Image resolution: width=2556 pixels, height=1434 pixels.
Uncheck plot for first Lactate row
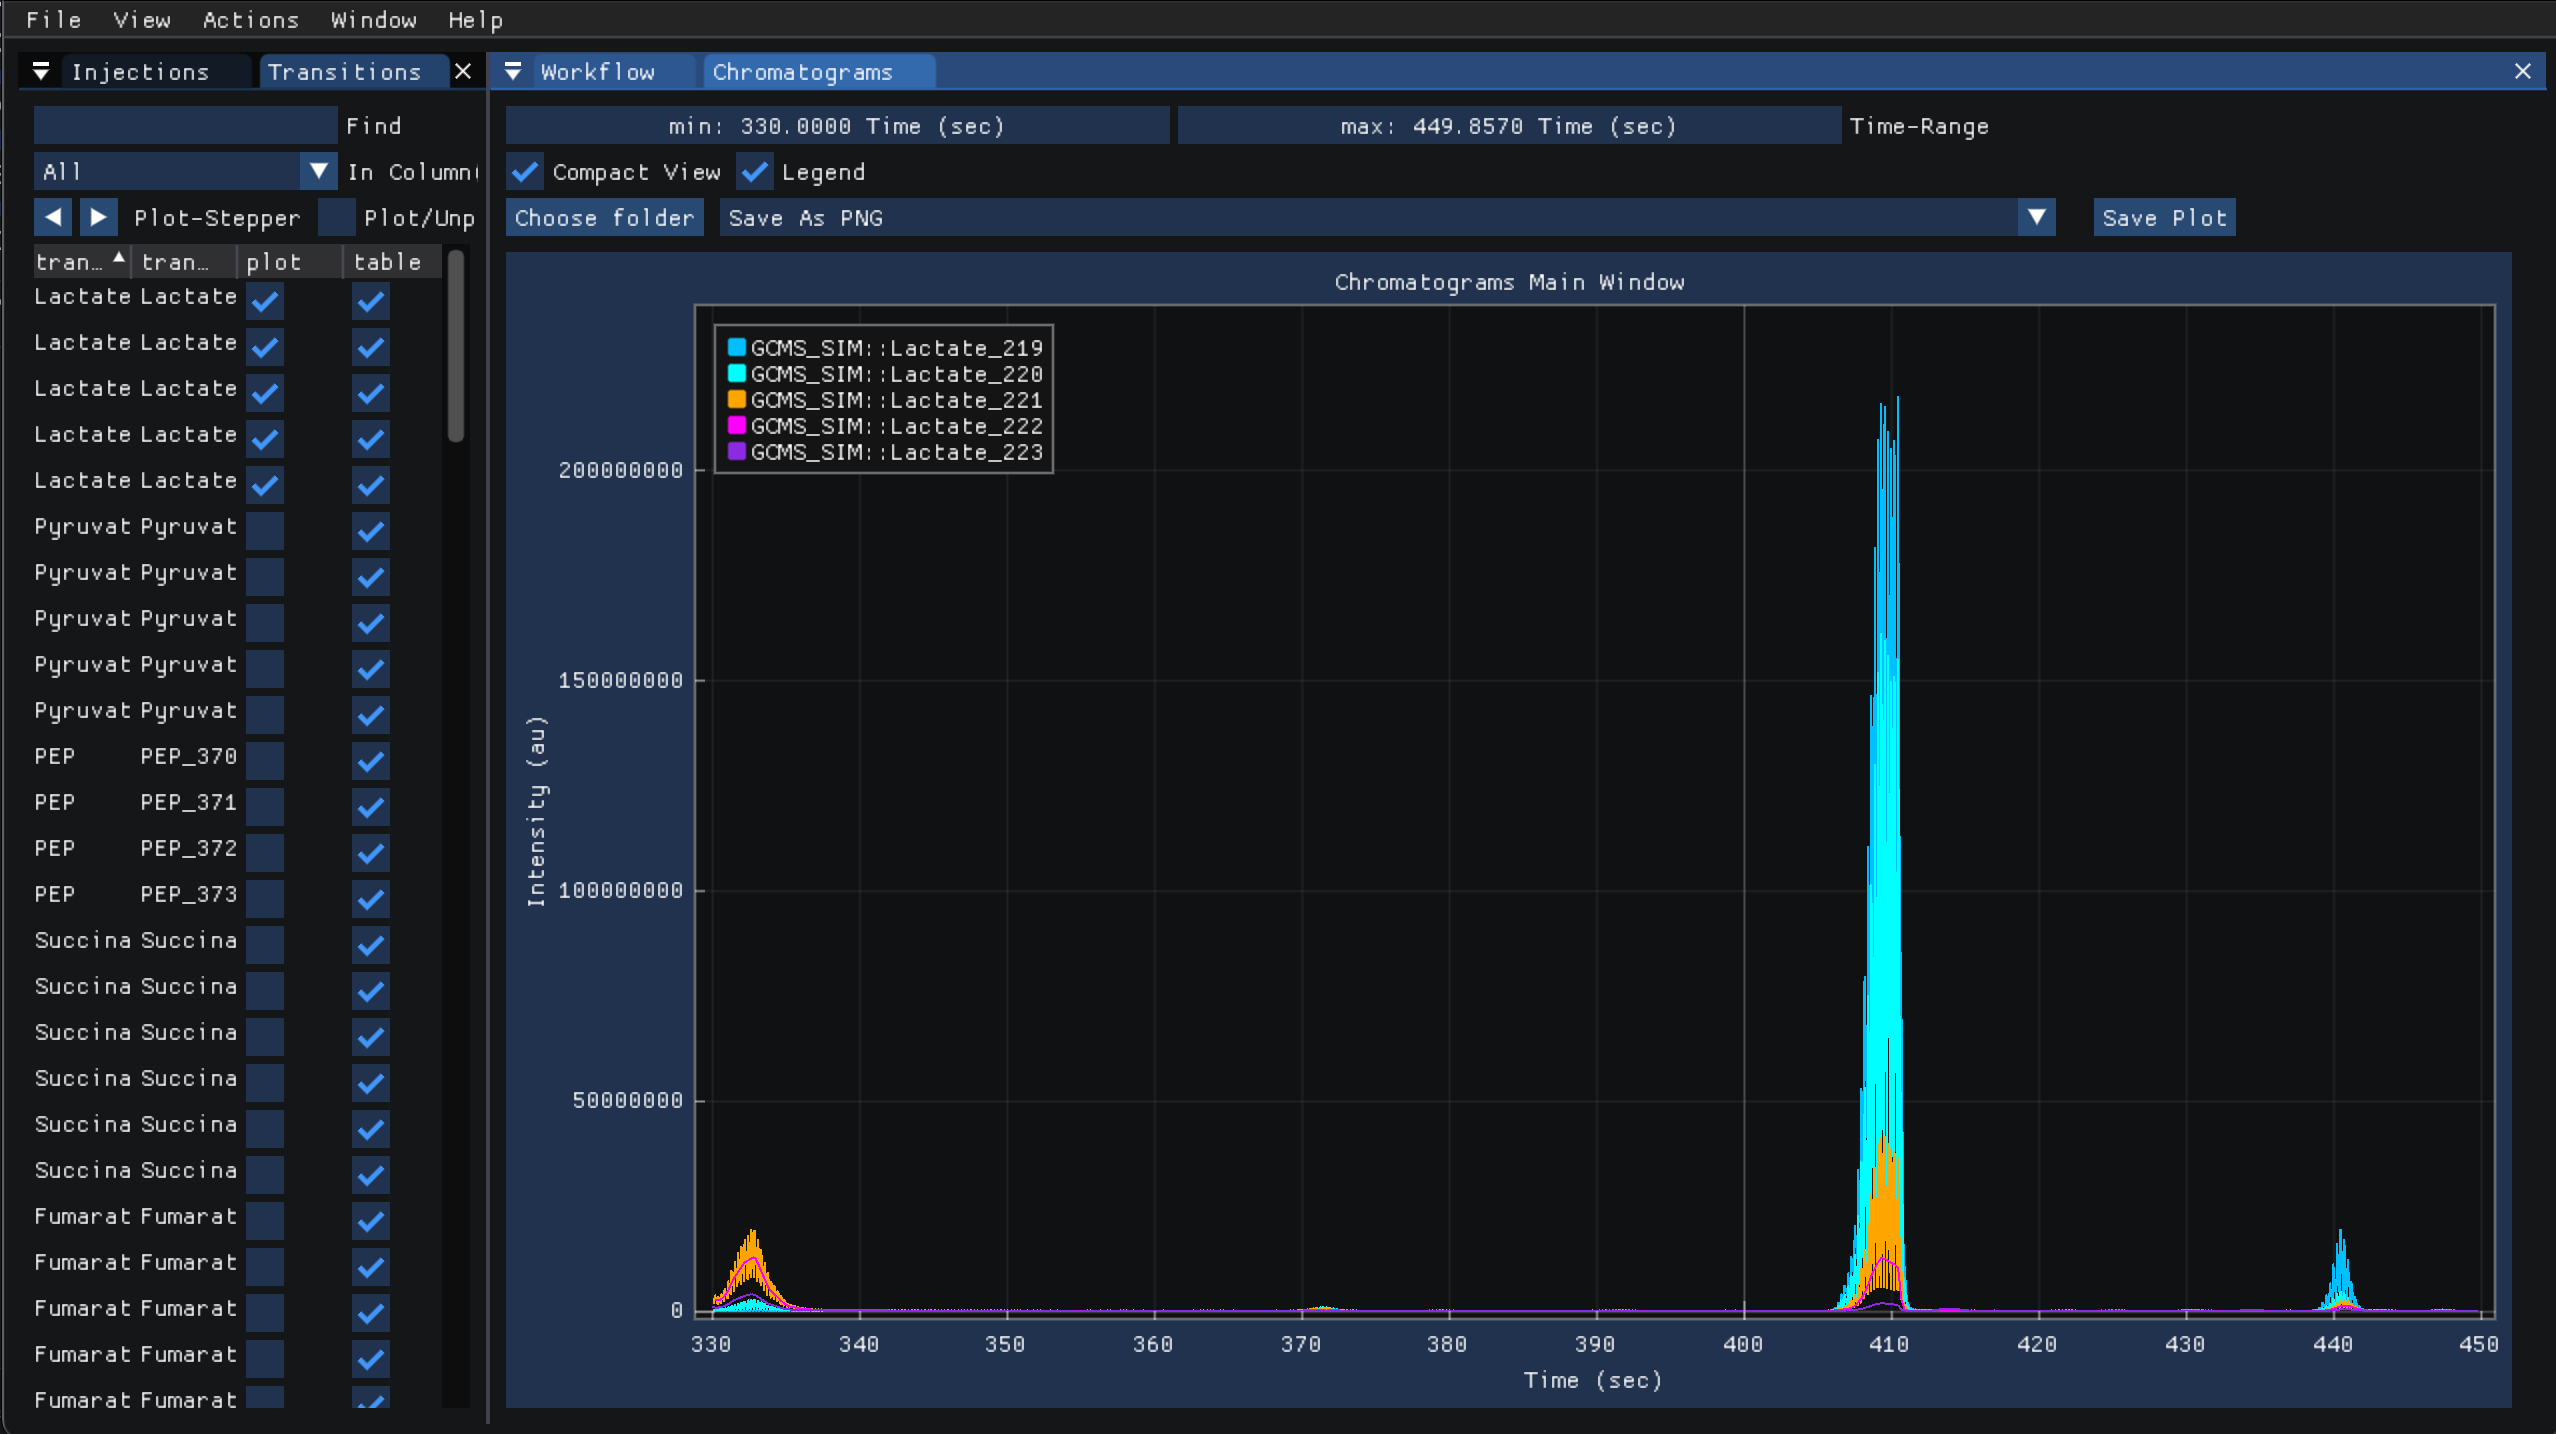265,301
